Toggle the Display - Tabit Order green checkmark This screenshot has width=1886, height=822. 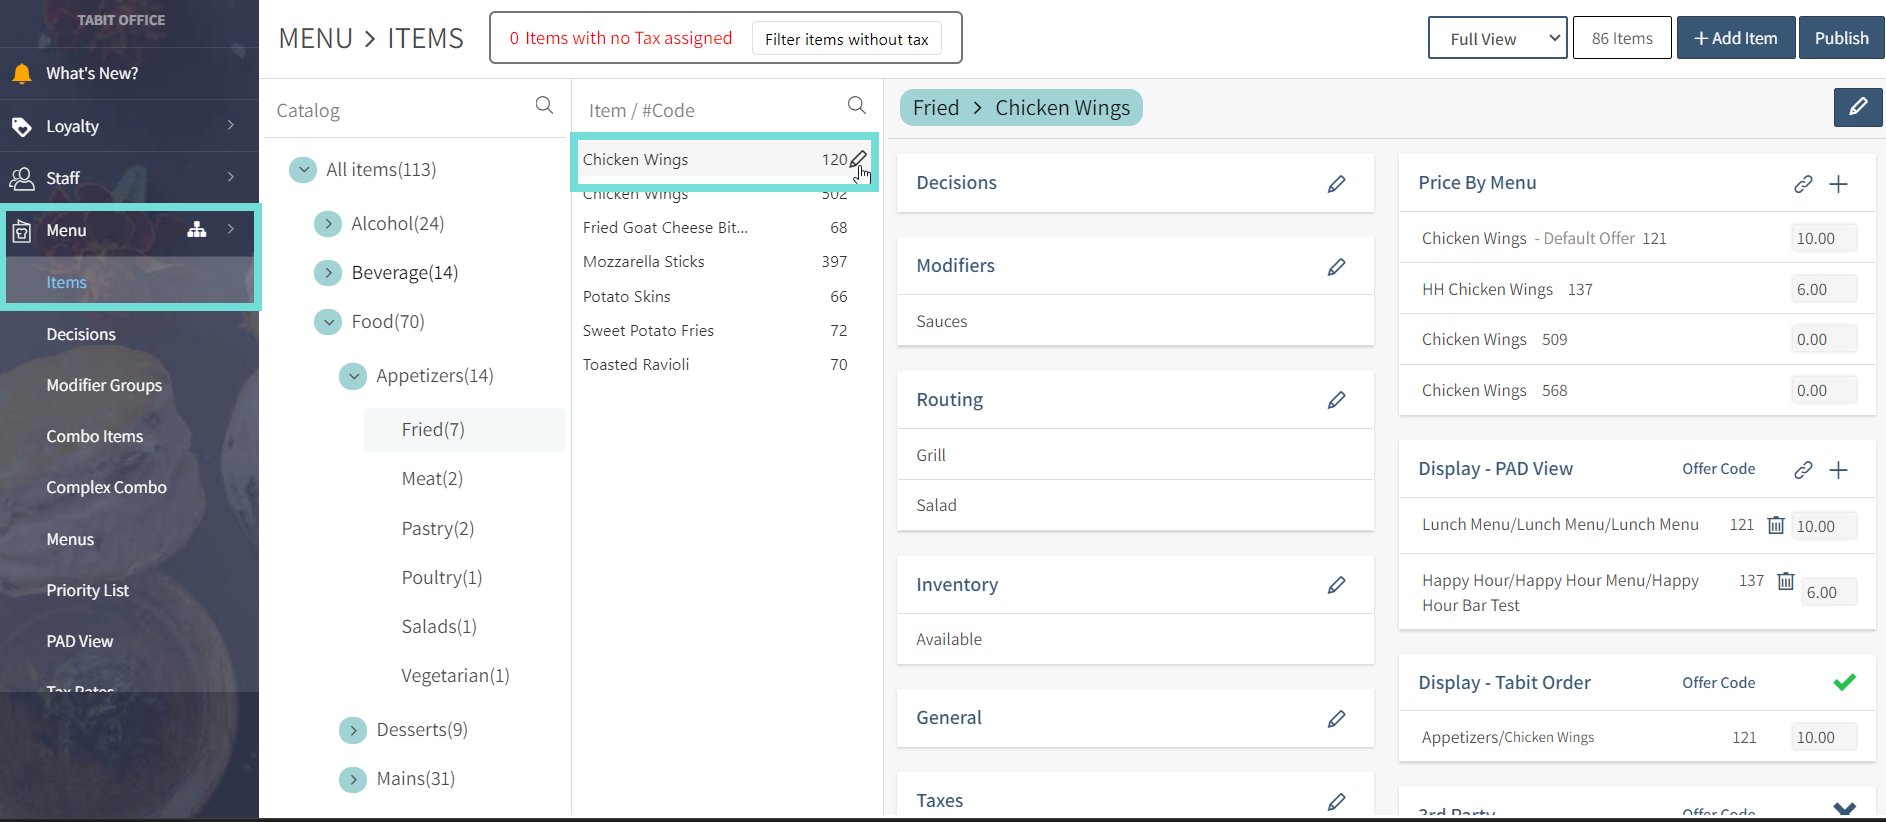coord(1844,682)
